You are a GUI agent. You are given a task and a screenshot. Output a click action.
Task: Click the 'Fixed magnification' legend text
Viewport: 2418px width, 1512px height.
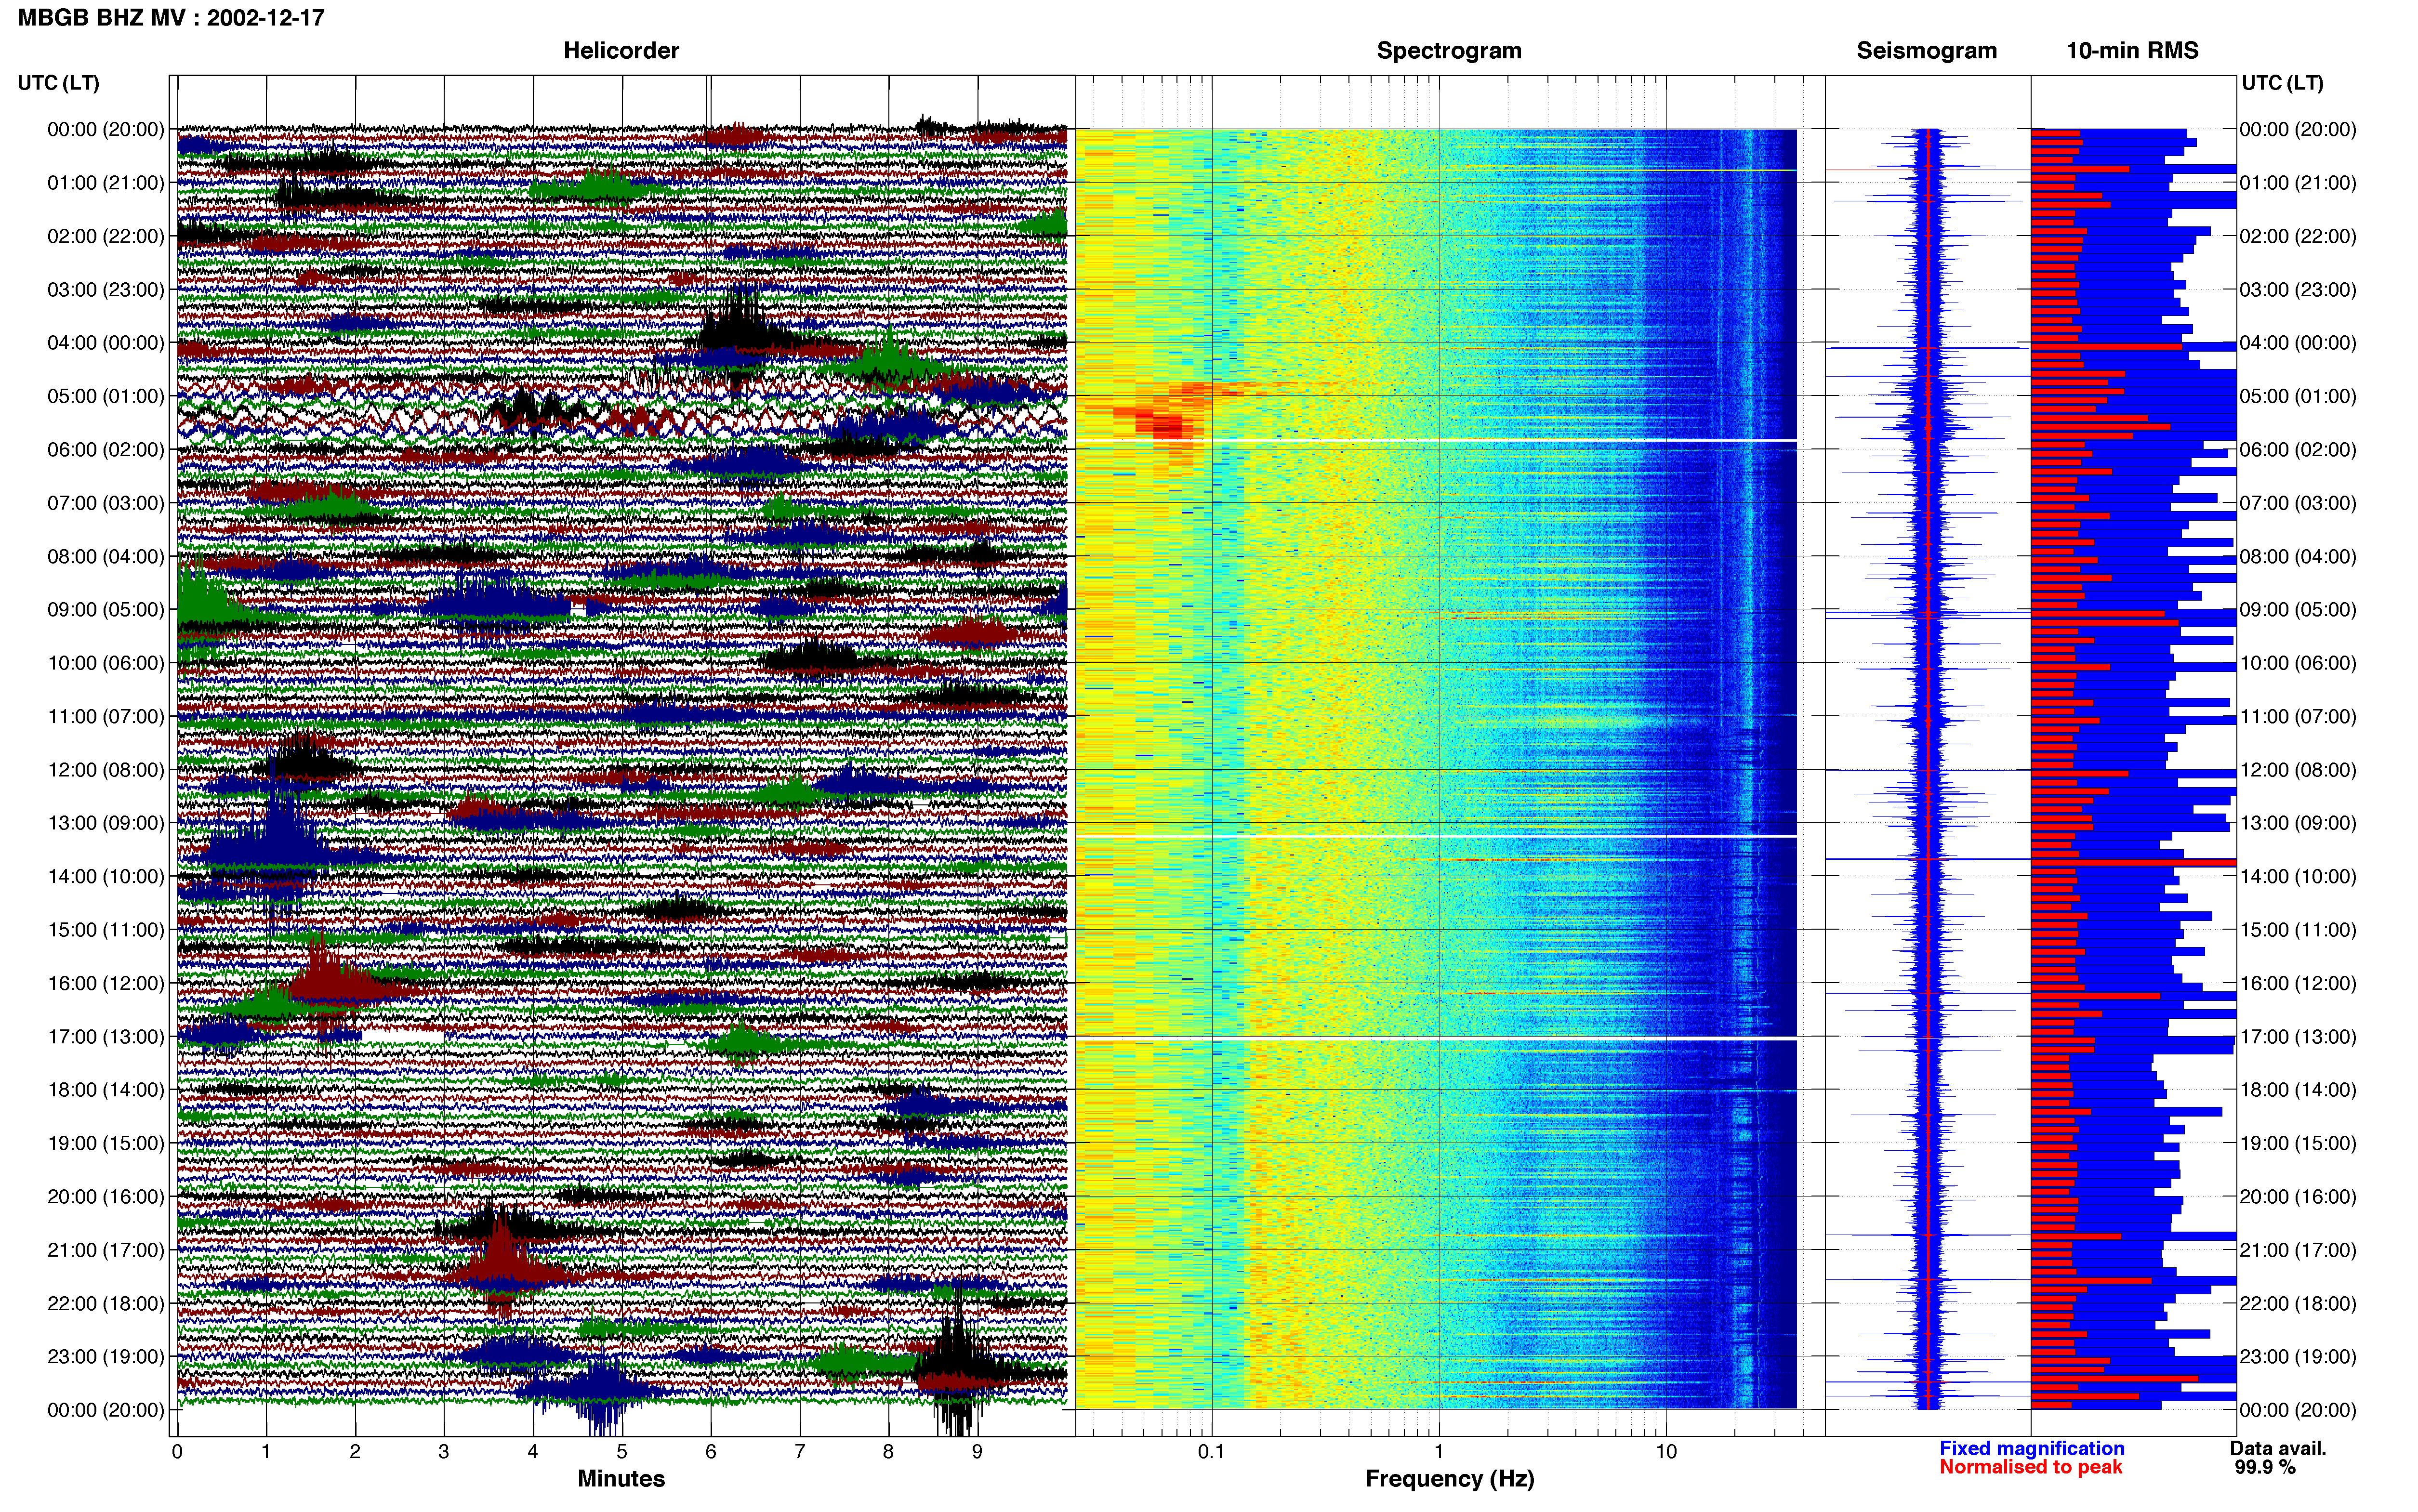(2031, 1448)
